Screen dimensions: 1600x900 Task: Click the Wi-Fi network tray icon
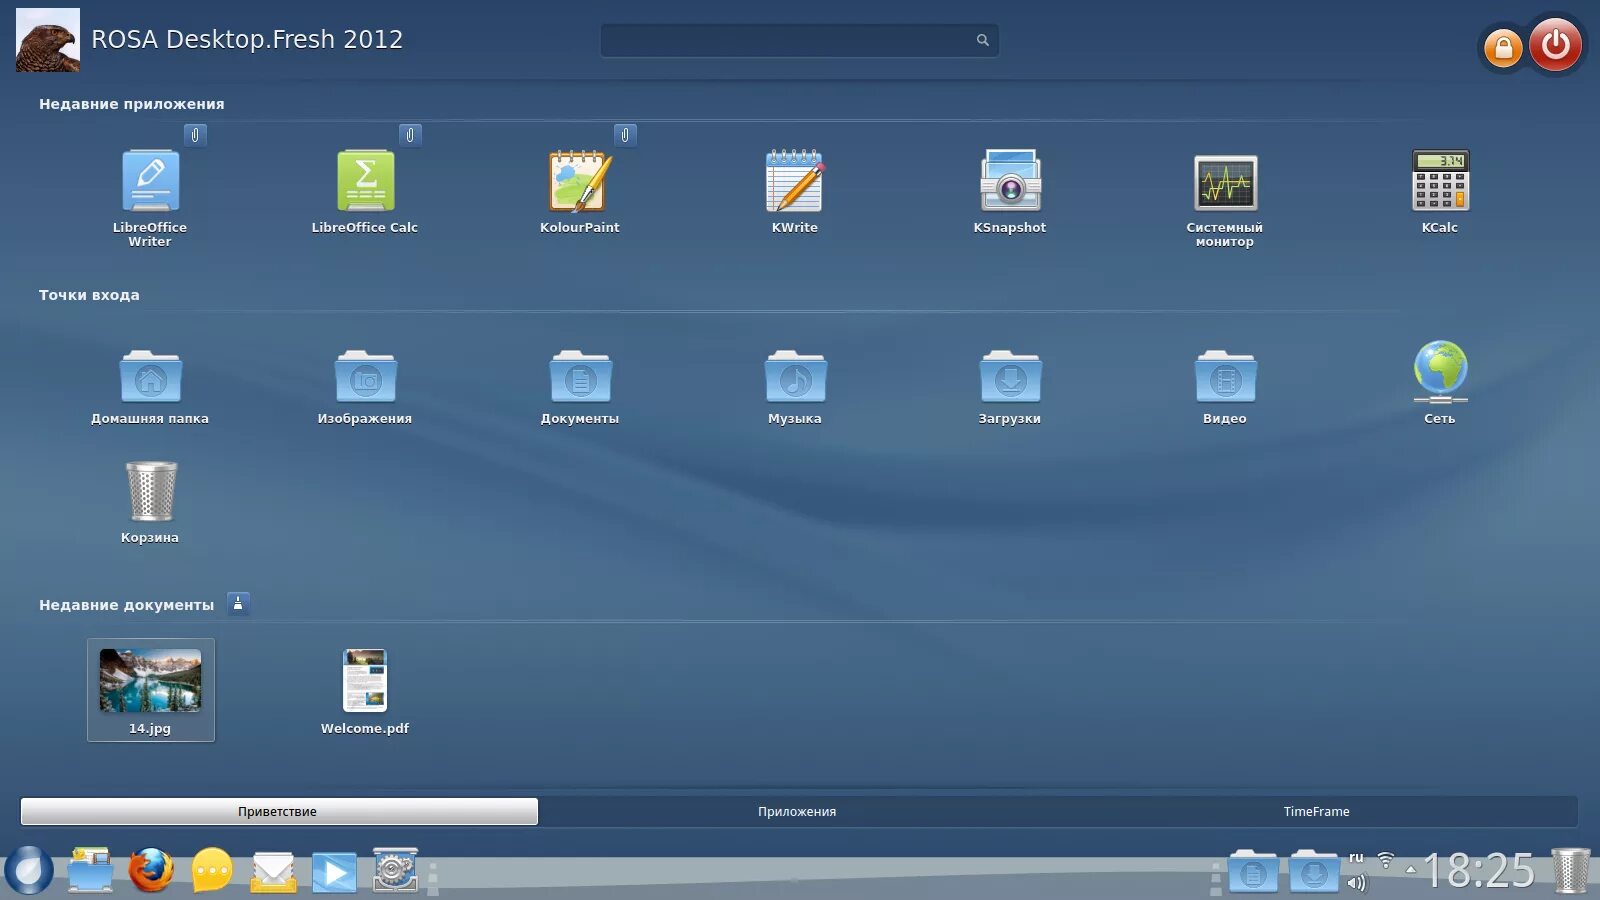click(x=1386, y=859)
